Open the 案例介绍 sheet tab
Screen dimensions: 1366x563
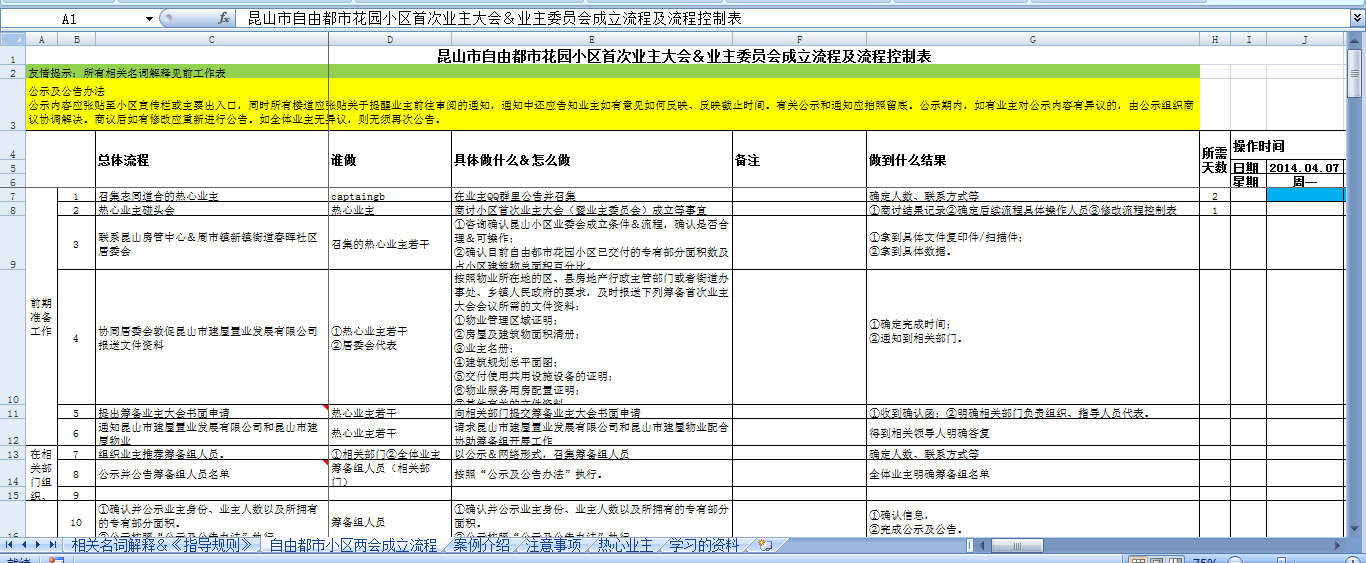481,545
